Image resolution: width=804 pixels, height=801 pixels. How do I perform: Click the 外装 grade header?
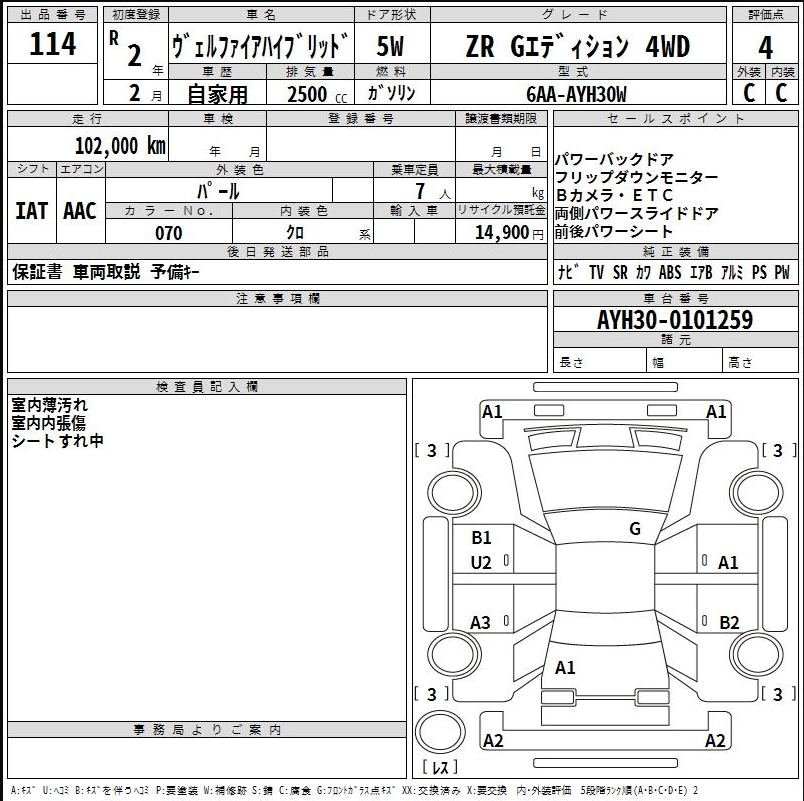click(x=749, y=72)
